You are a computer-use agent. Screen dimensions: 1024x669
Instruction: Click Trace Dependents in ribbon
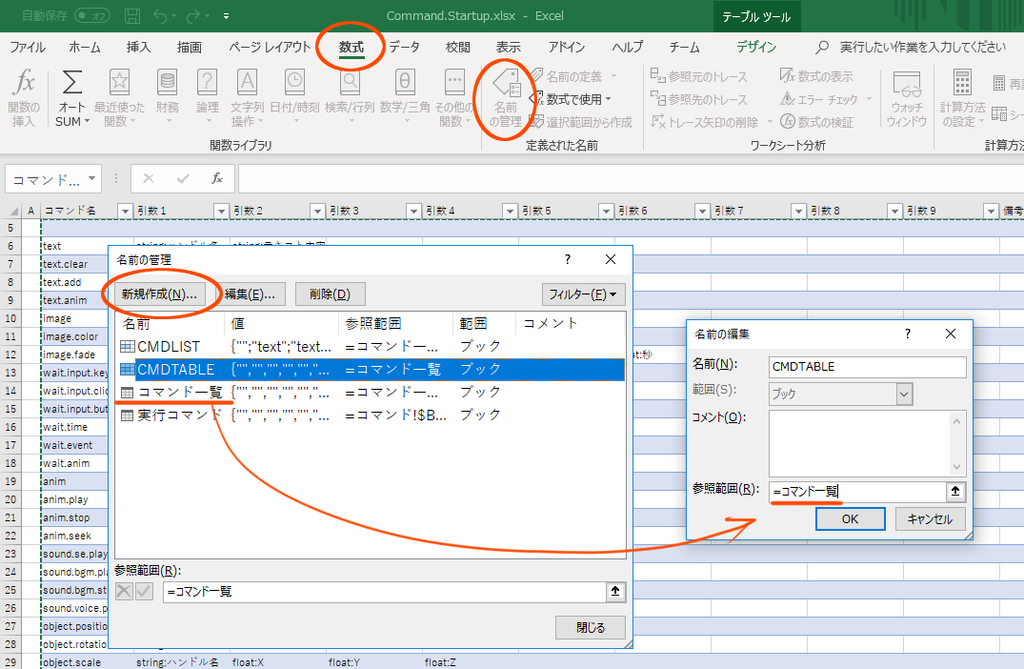point(699,99)
